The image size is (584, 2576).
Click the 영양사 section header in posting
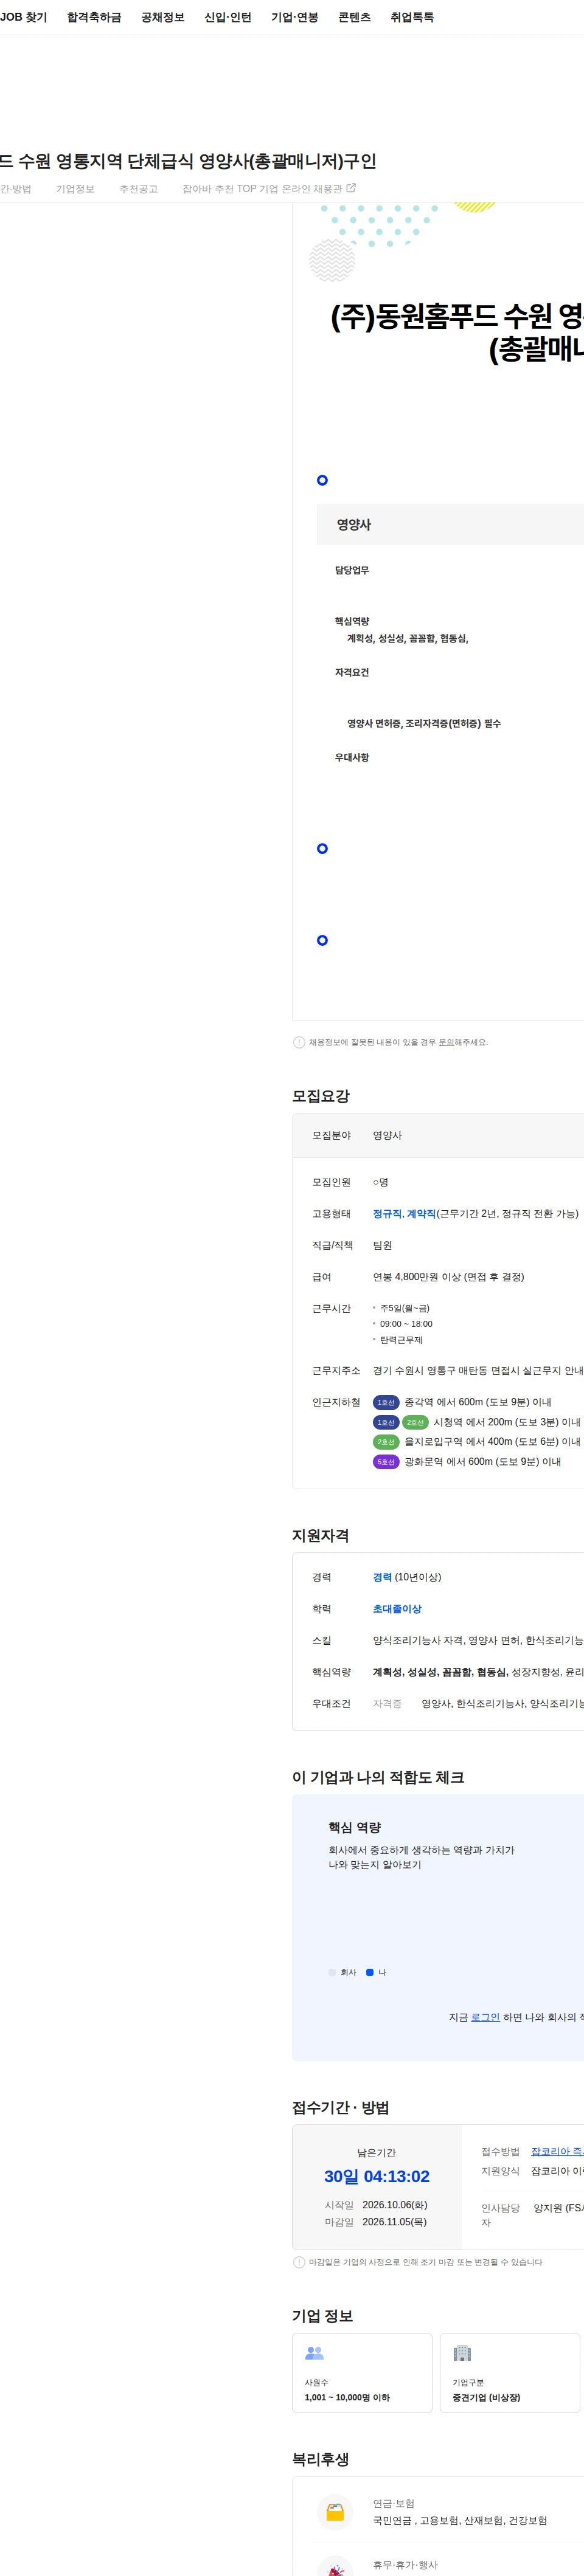pos(450,524)
